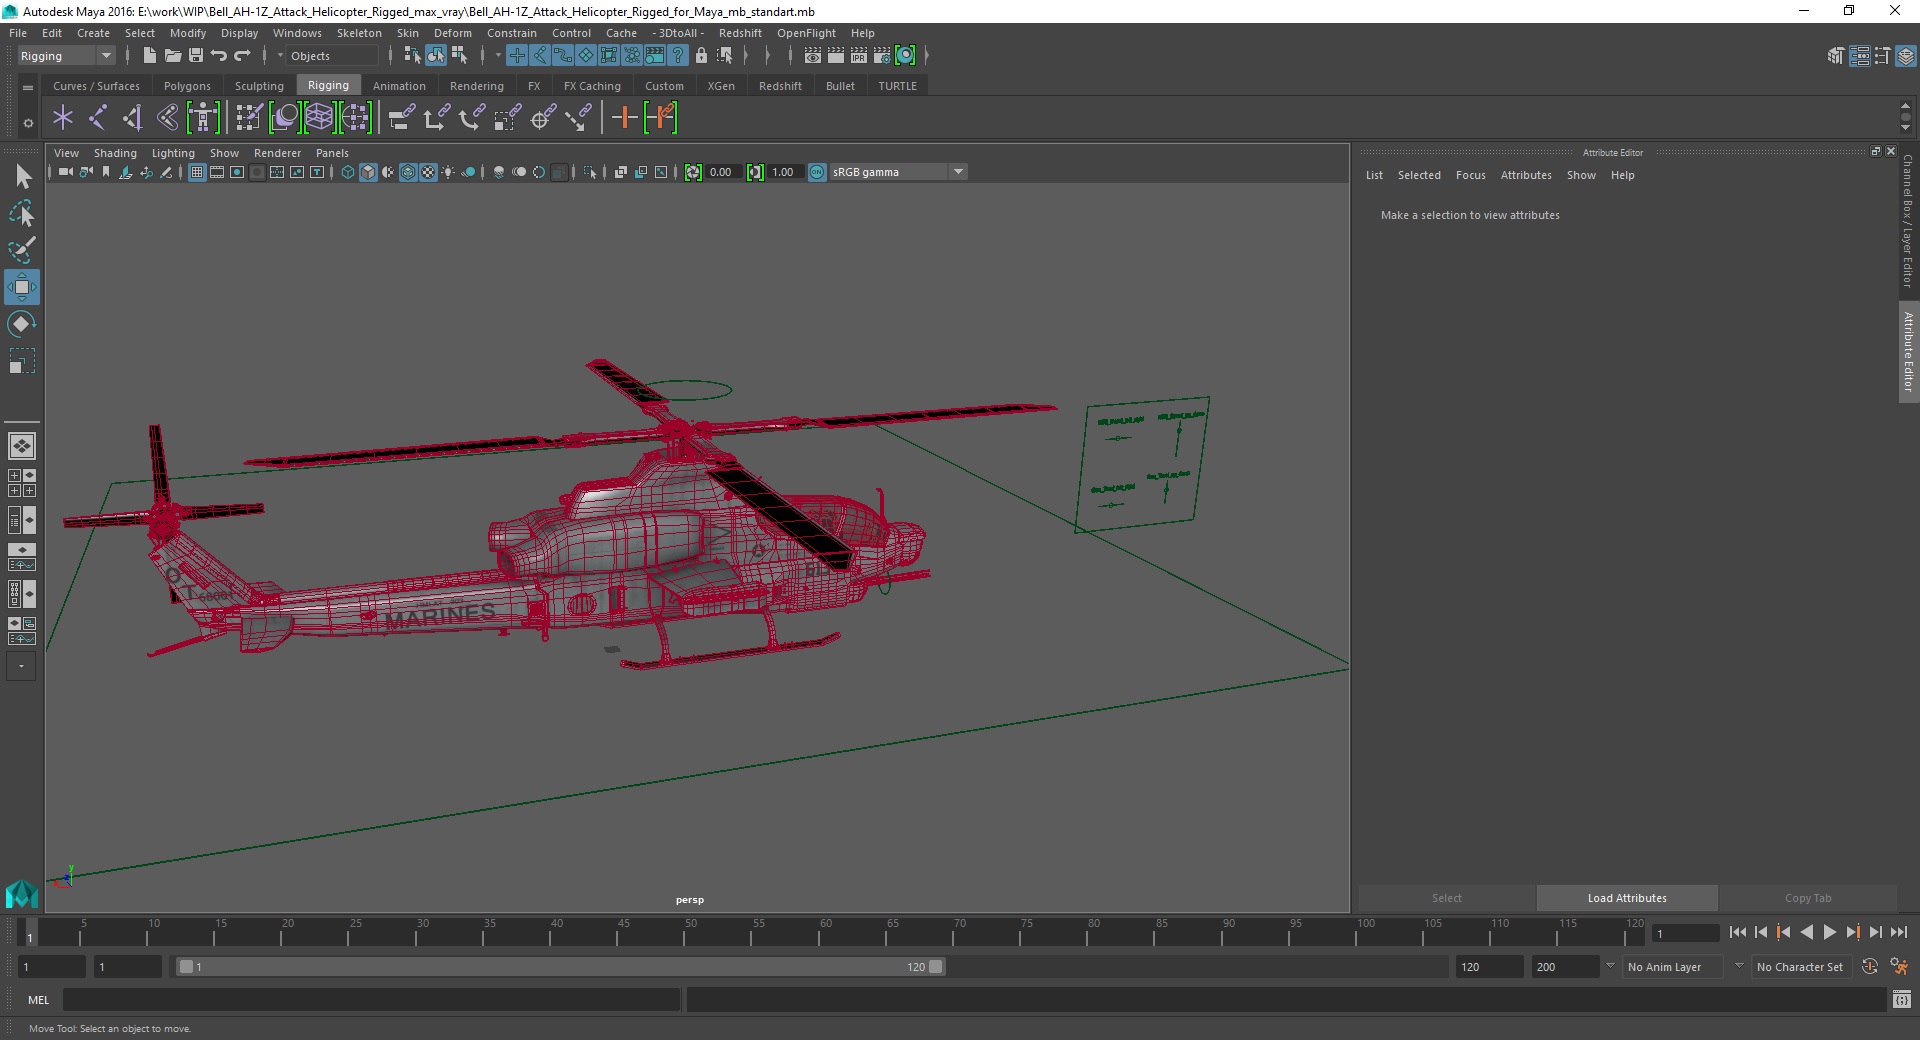Toggle Auto Keyframe button

(1870, 967)
